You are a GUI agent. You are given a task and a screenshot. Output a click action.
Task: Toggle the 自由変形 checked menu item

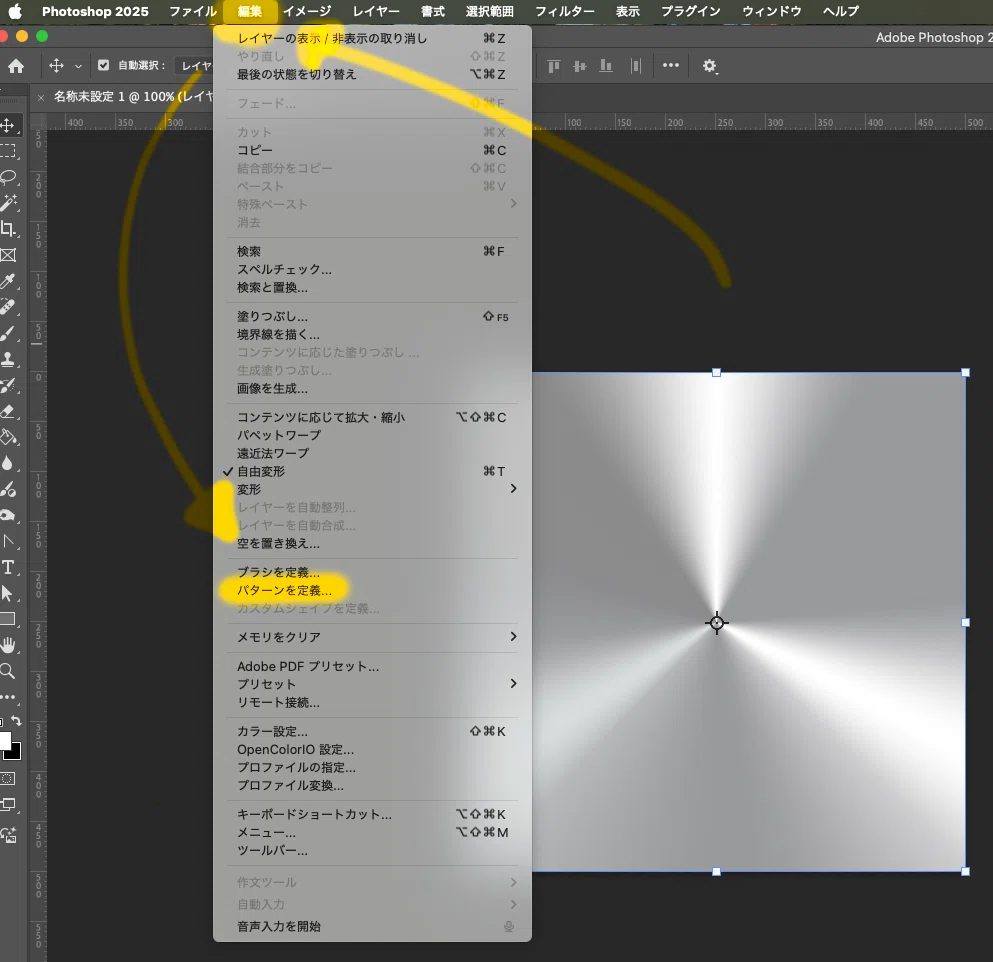pos(372,471)
